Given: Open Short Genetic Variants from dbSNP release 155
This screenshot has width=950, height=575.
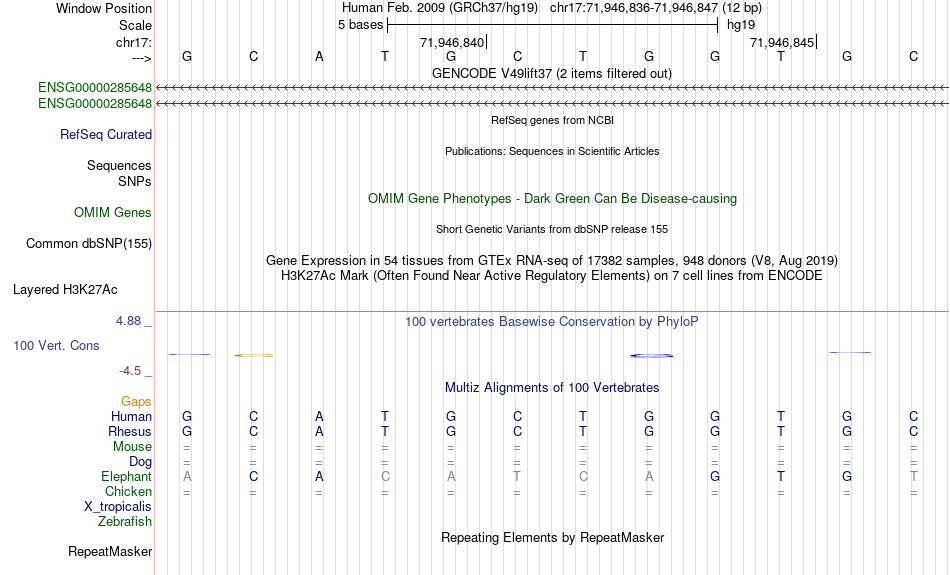Looking at the screenshot, I should (x=552, y=229).
